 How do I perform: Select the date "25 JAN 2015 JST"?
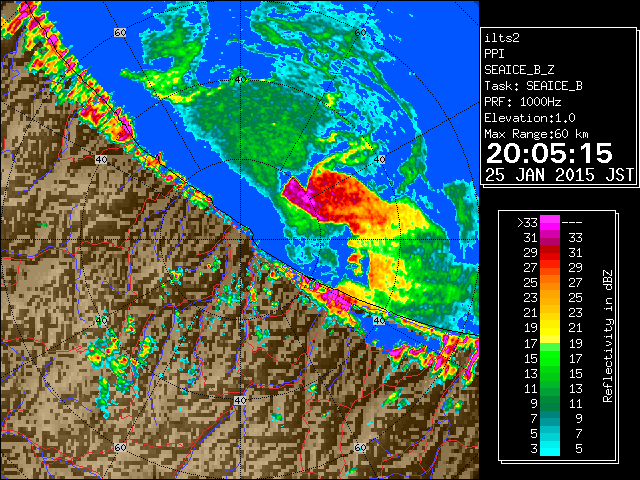(559, 175)
